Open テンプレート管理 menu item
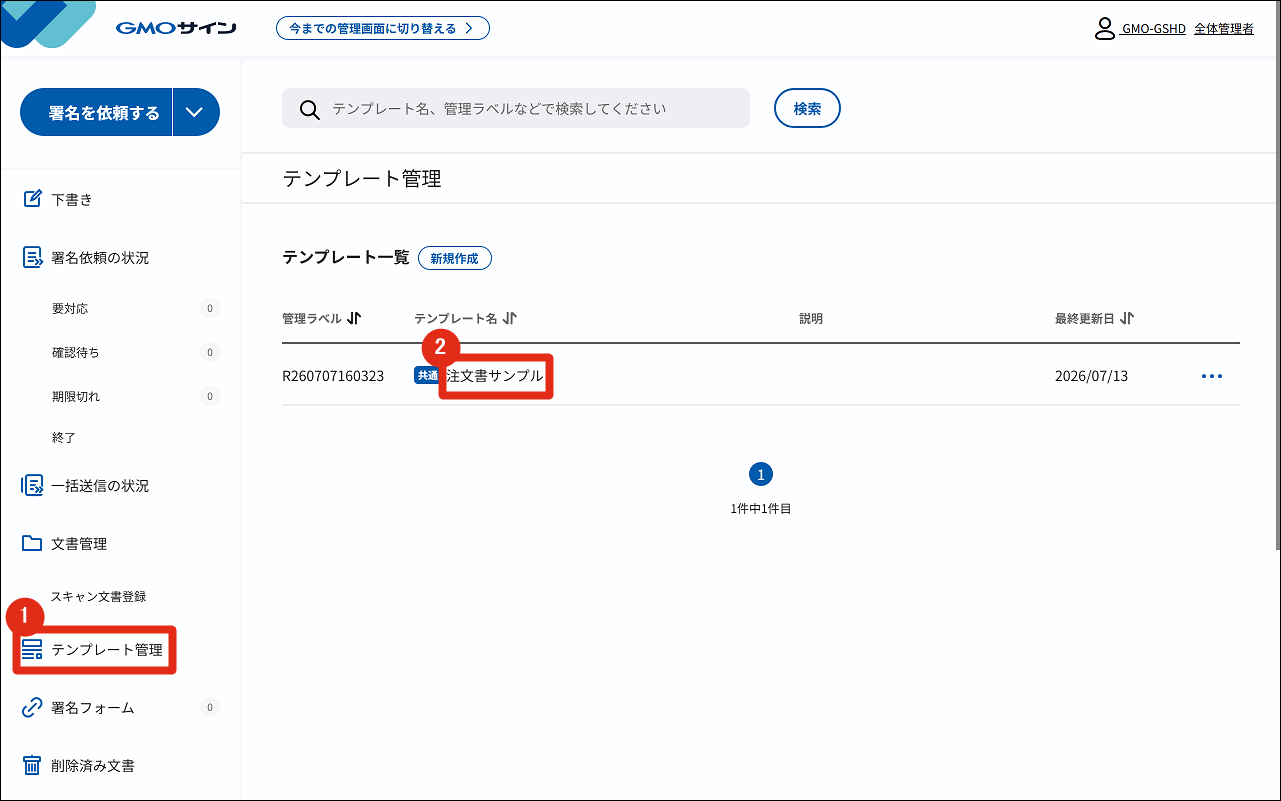Image resolution: width=1281 pixels, height=801 pixels. pos(107,650)
